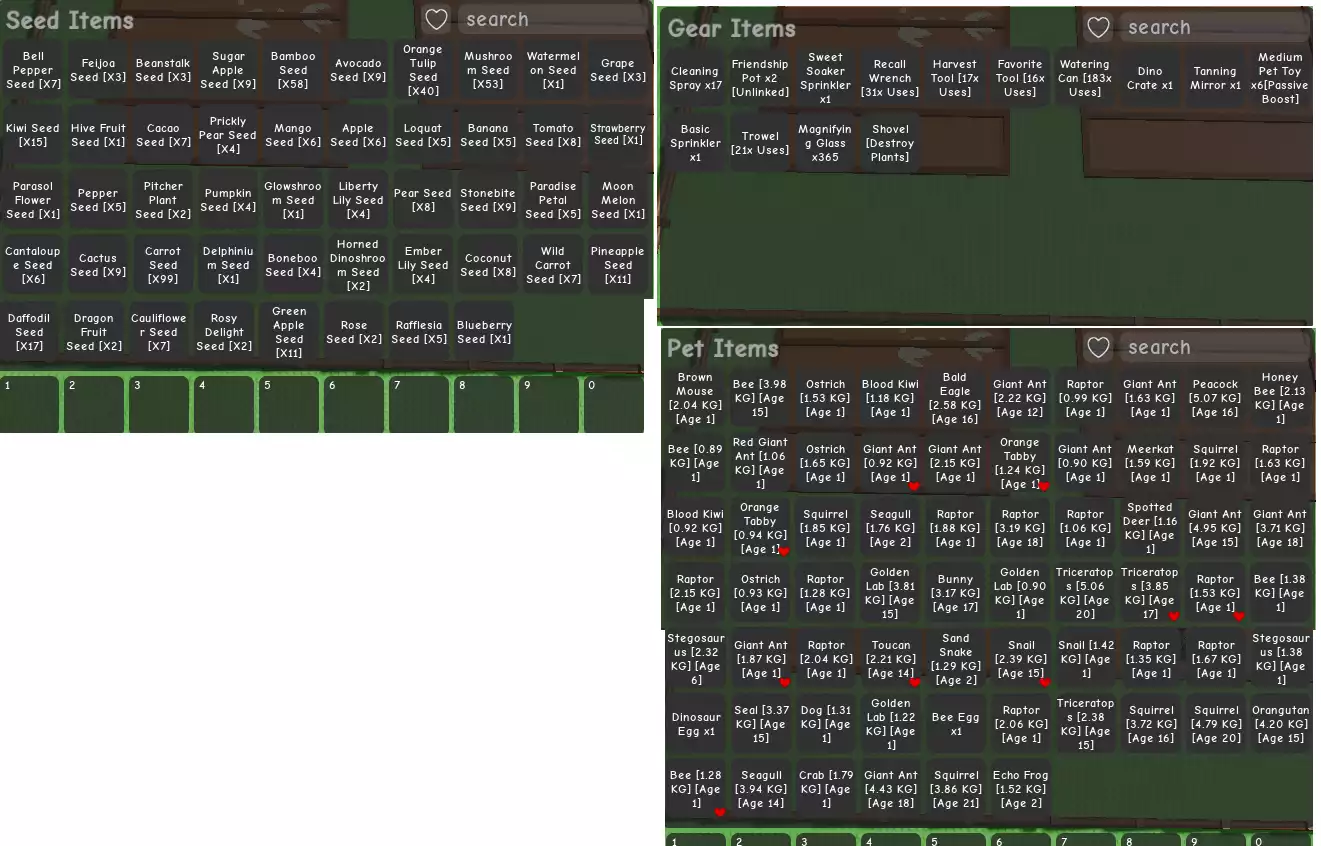Select the Magnifying Glass x365 item

click(x=825, y=143)
